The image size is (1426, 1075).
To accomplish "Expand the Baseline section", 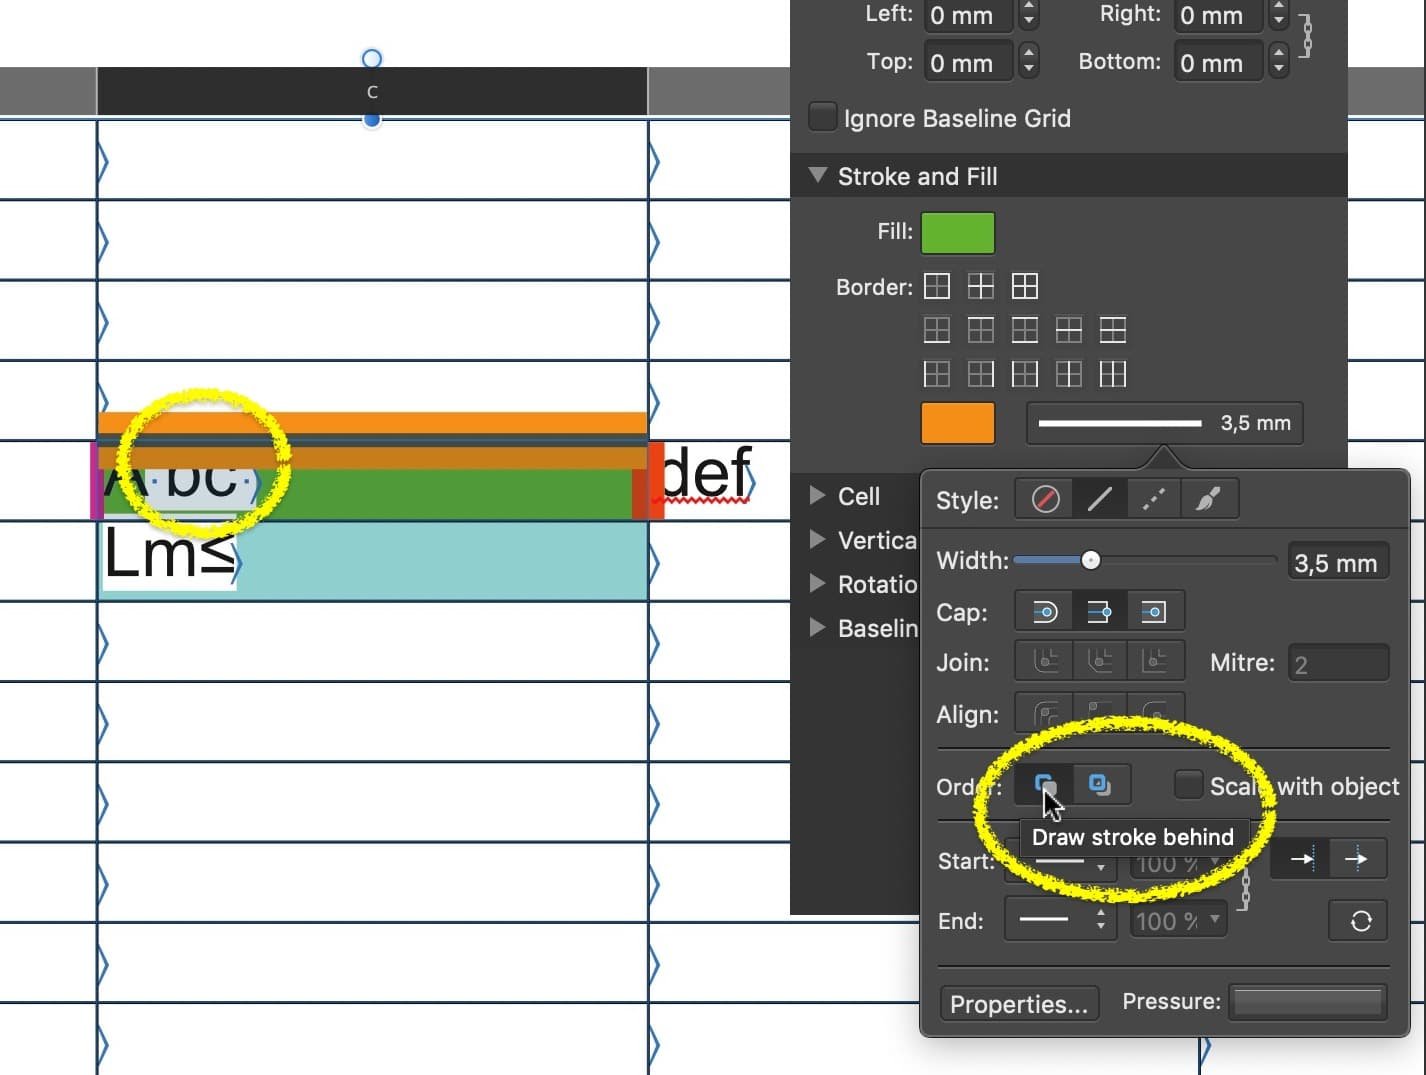I will point(816,628).
